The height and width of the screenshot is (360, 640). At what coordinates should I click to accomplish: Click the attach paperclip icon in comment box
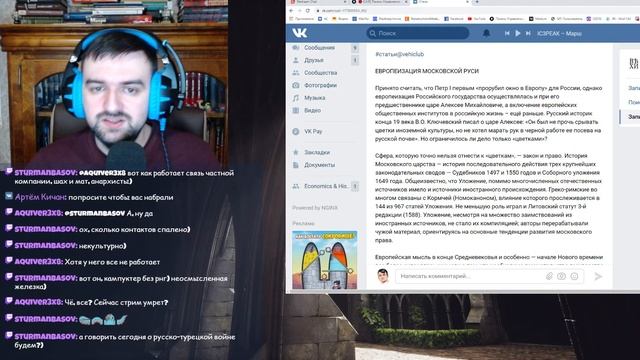(x=549, y=276)
